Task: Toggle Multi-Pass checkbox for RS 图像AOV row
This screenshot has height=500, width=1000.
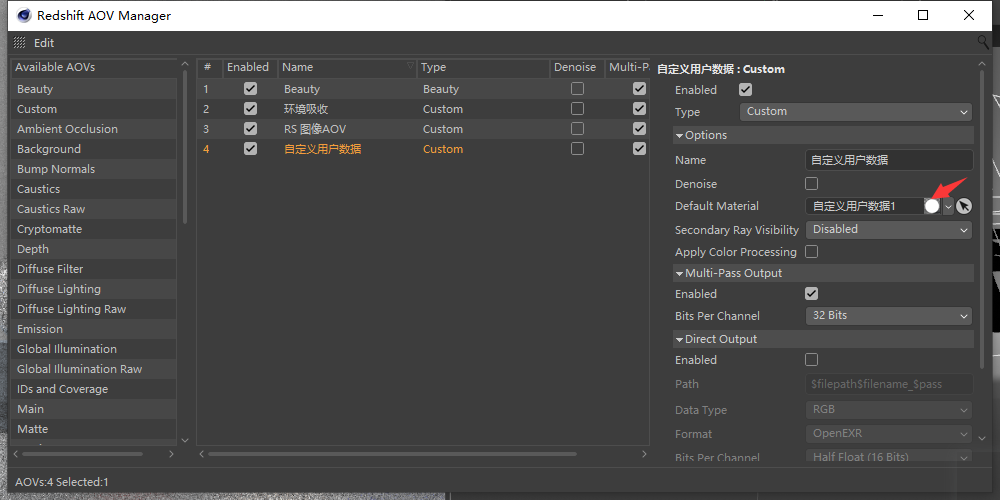Action: [639, 129]
